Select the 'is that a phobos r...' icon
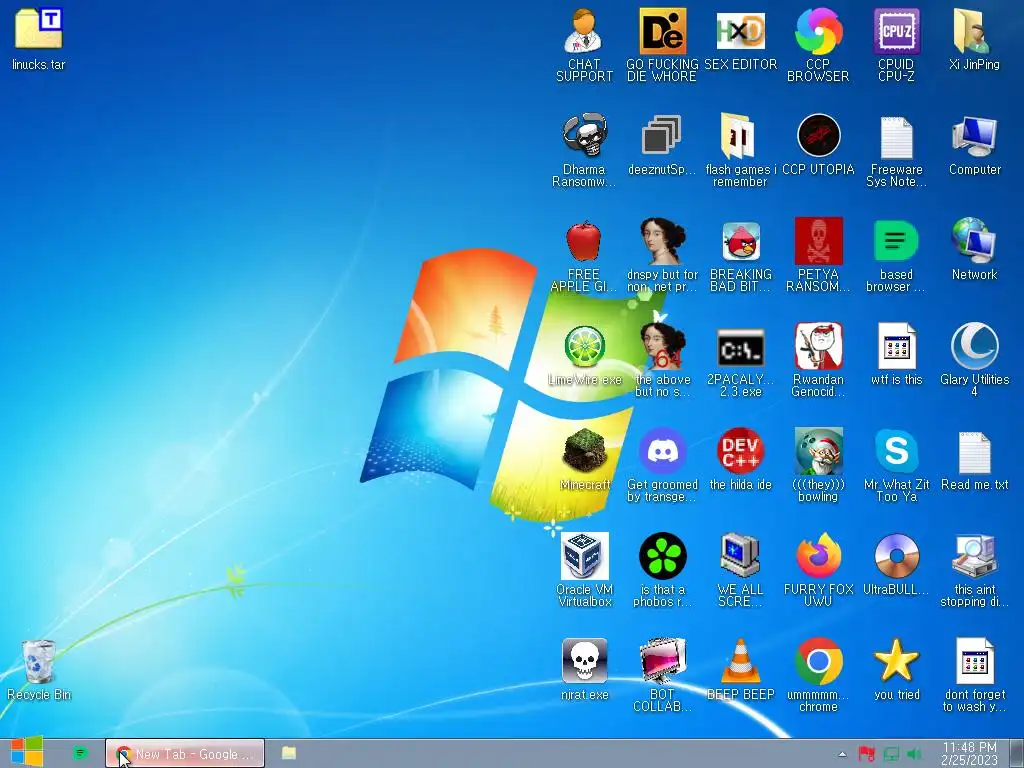The image size is (1024, 768). point(662,571)
